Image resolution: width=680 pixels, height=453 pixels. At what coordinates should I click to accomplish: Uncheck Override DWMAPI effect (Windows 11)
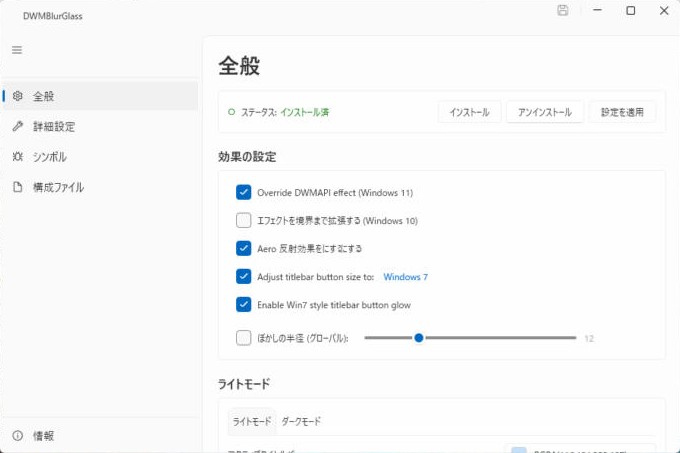[243, 192]
